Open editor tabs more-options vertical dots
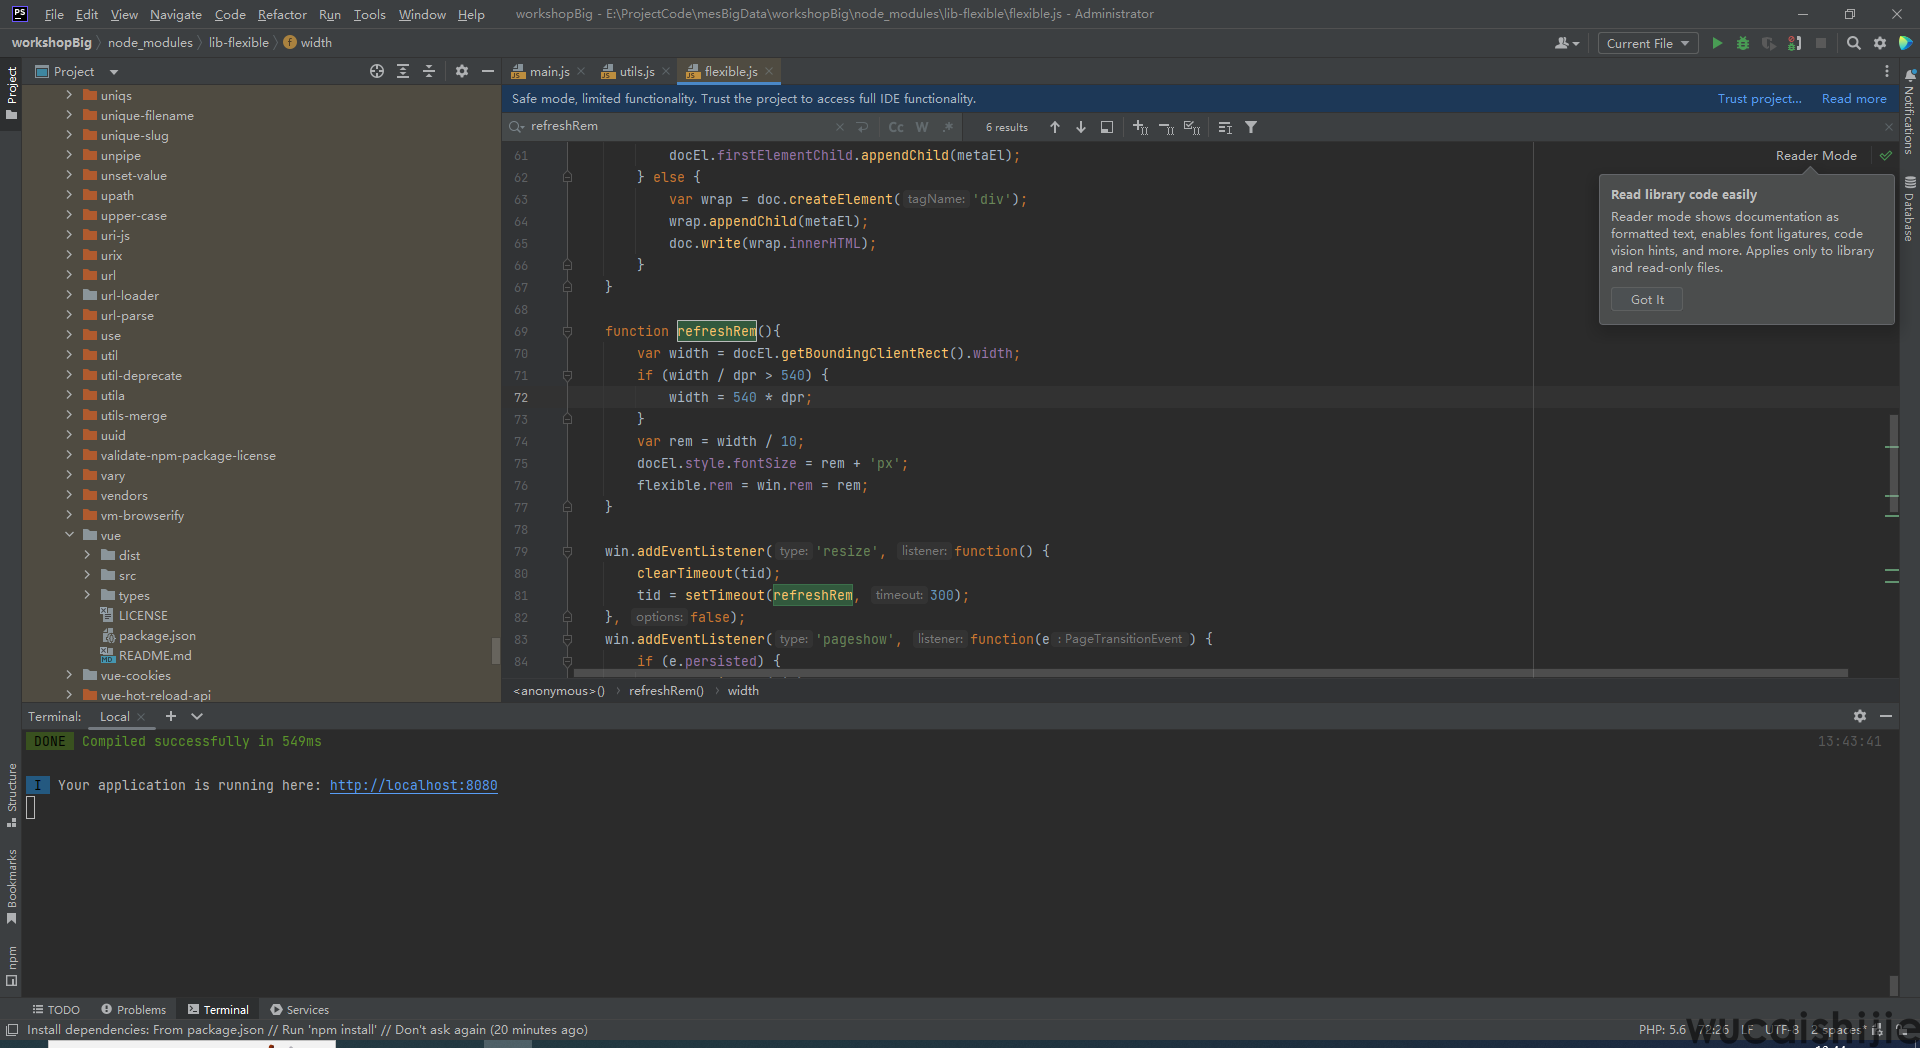 coord(1887,71)
